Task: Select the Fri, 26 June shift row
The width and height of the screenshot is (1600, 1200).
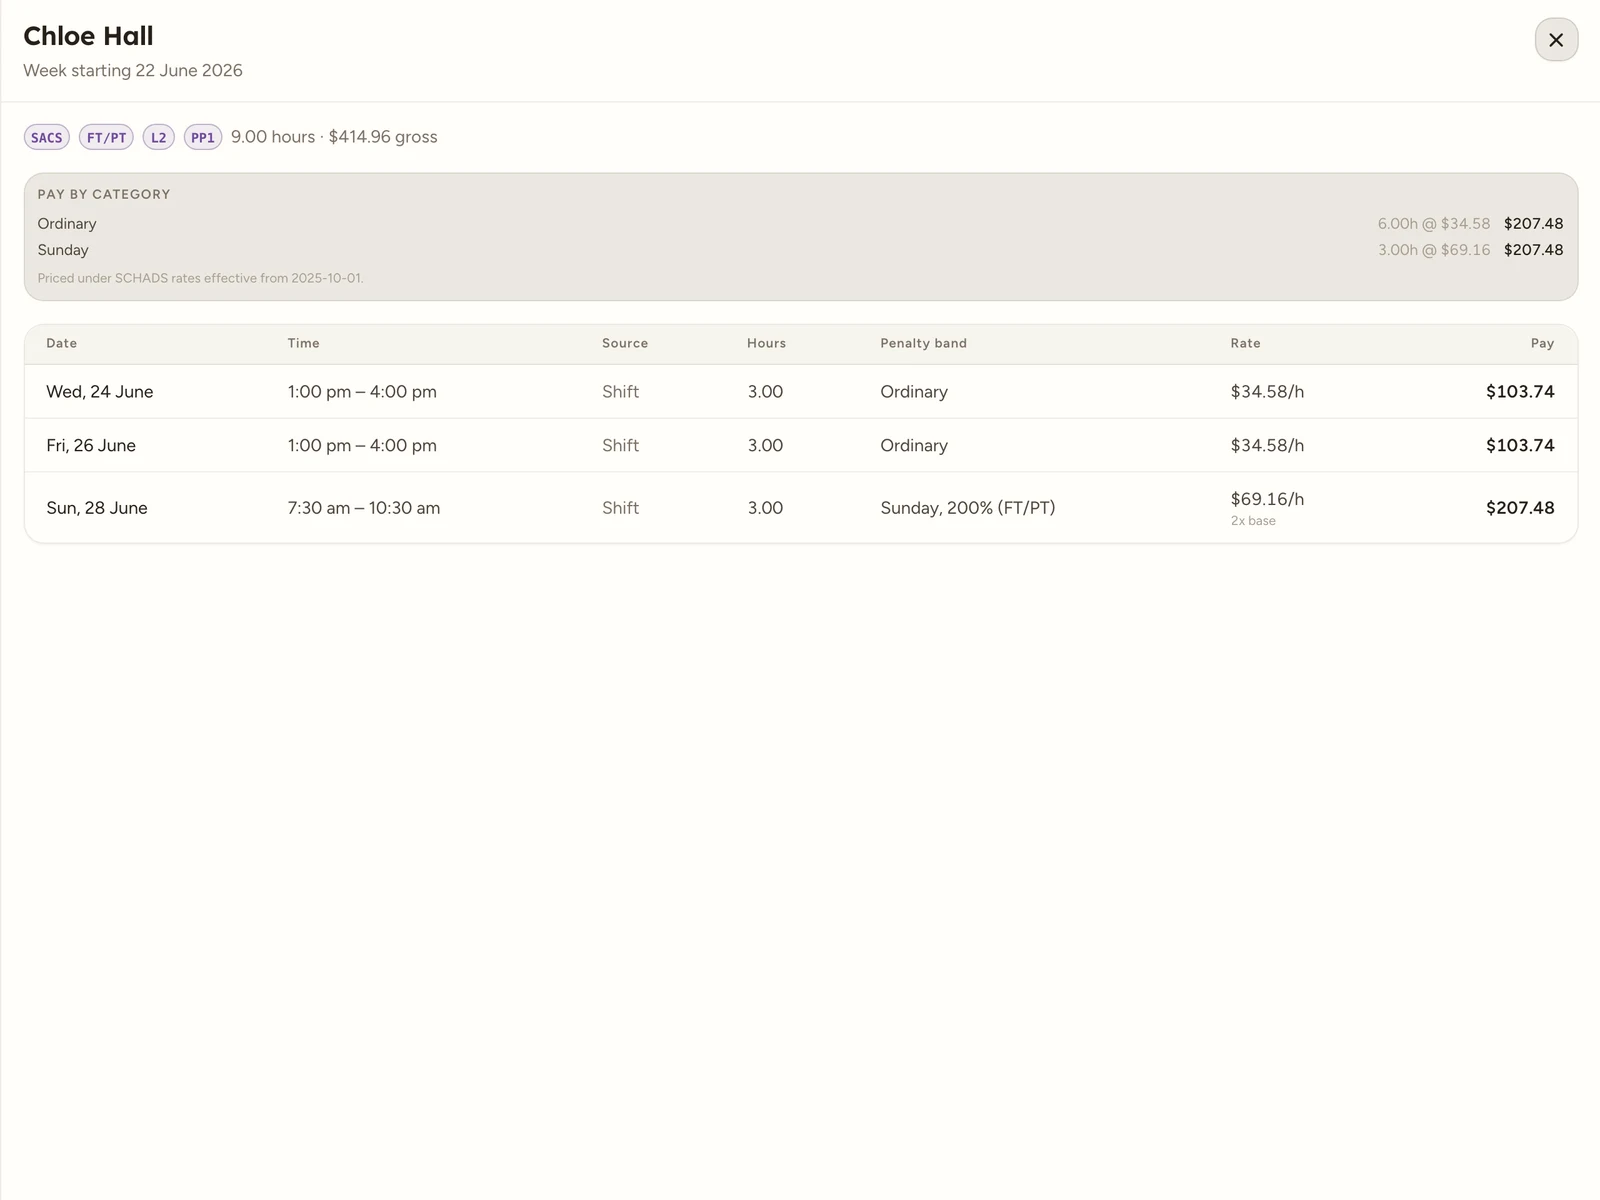Action: 800,446
